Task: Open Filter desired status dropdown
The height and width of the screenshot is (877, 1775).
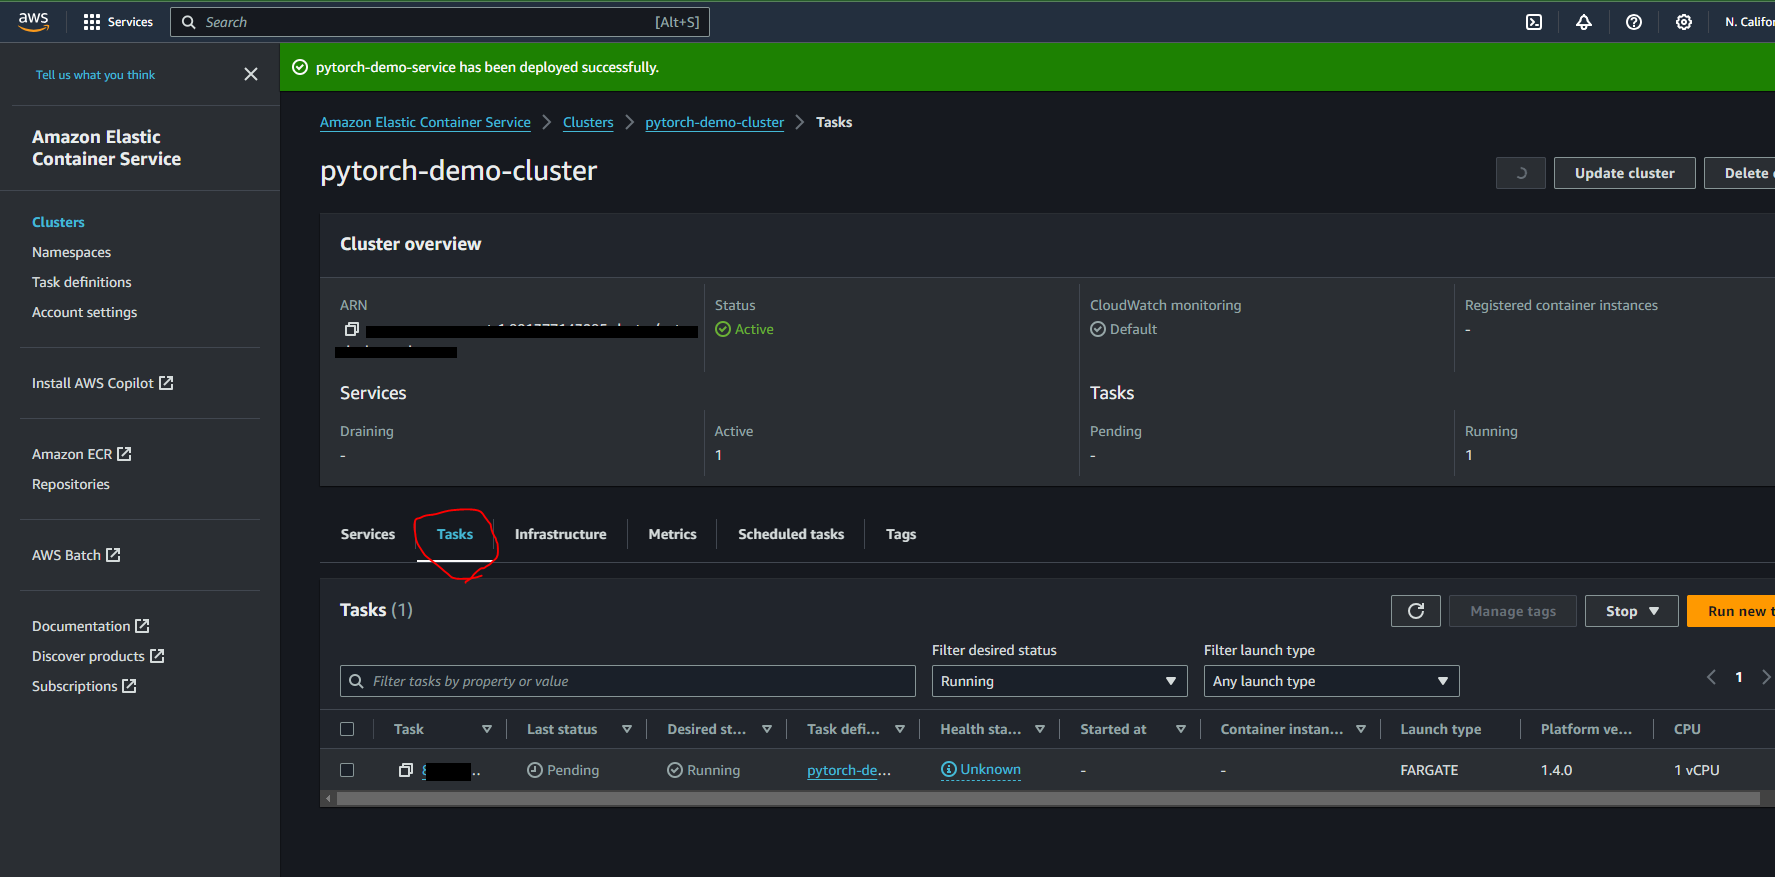Action: click(1060, 681)
